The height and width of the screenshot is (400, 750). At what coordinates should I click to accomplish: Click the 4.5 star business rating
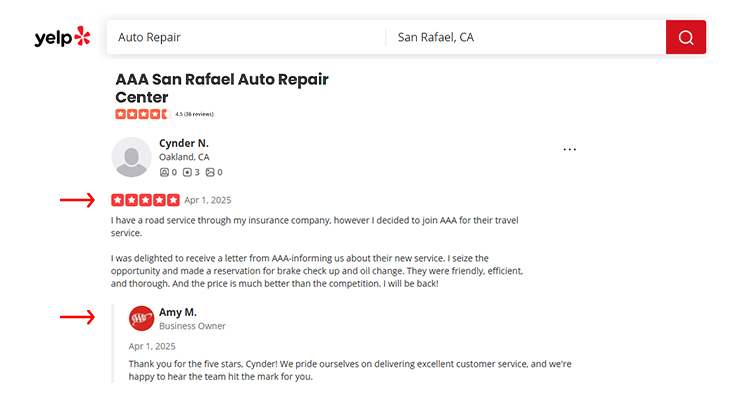pyautogui.click(x=143, y=114)
